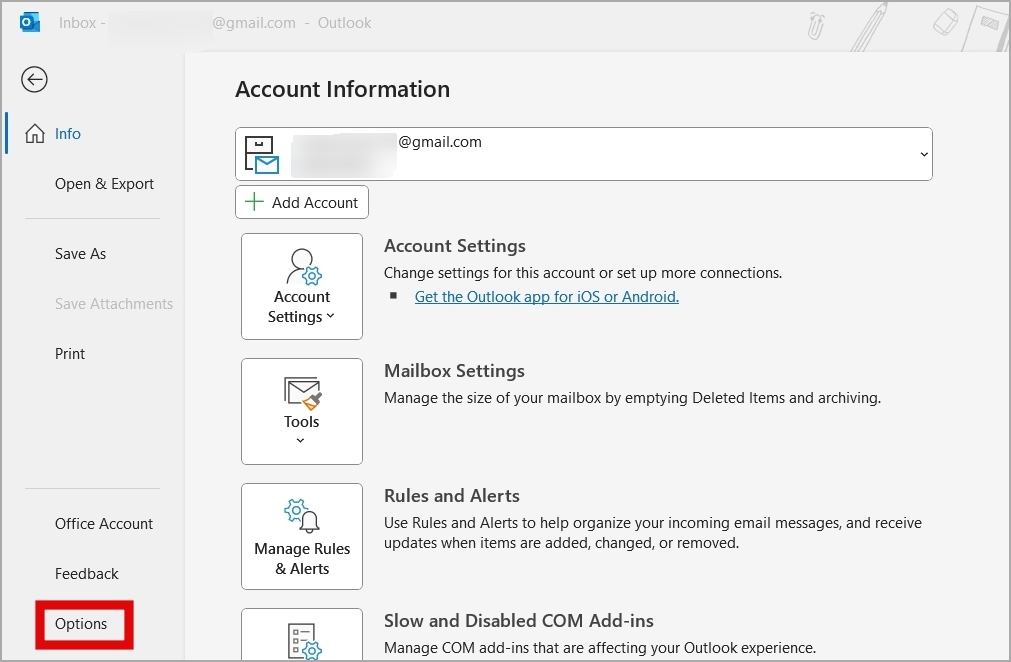Click the Rules and Alerts heading
Image resolution: width=1011 pixels, height=662 pixels.
452,496
